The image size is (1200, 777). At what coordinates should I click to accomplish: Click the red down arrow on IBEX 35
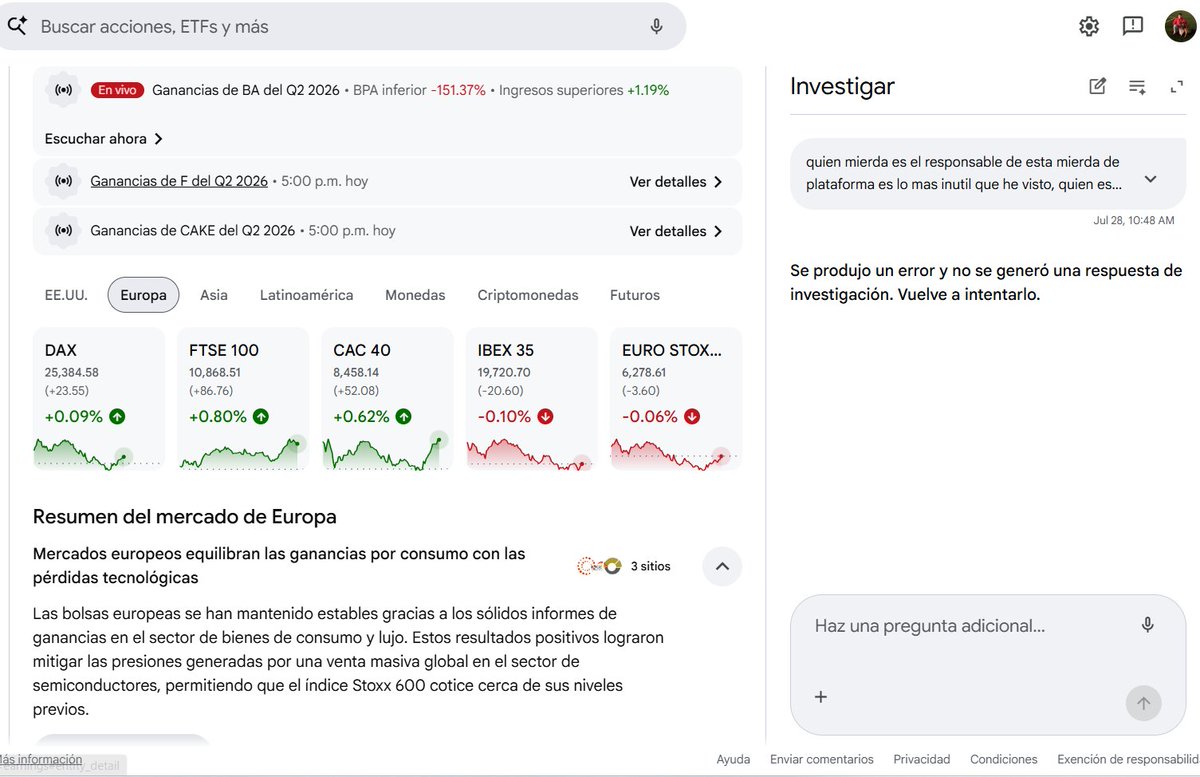point(545,417)
